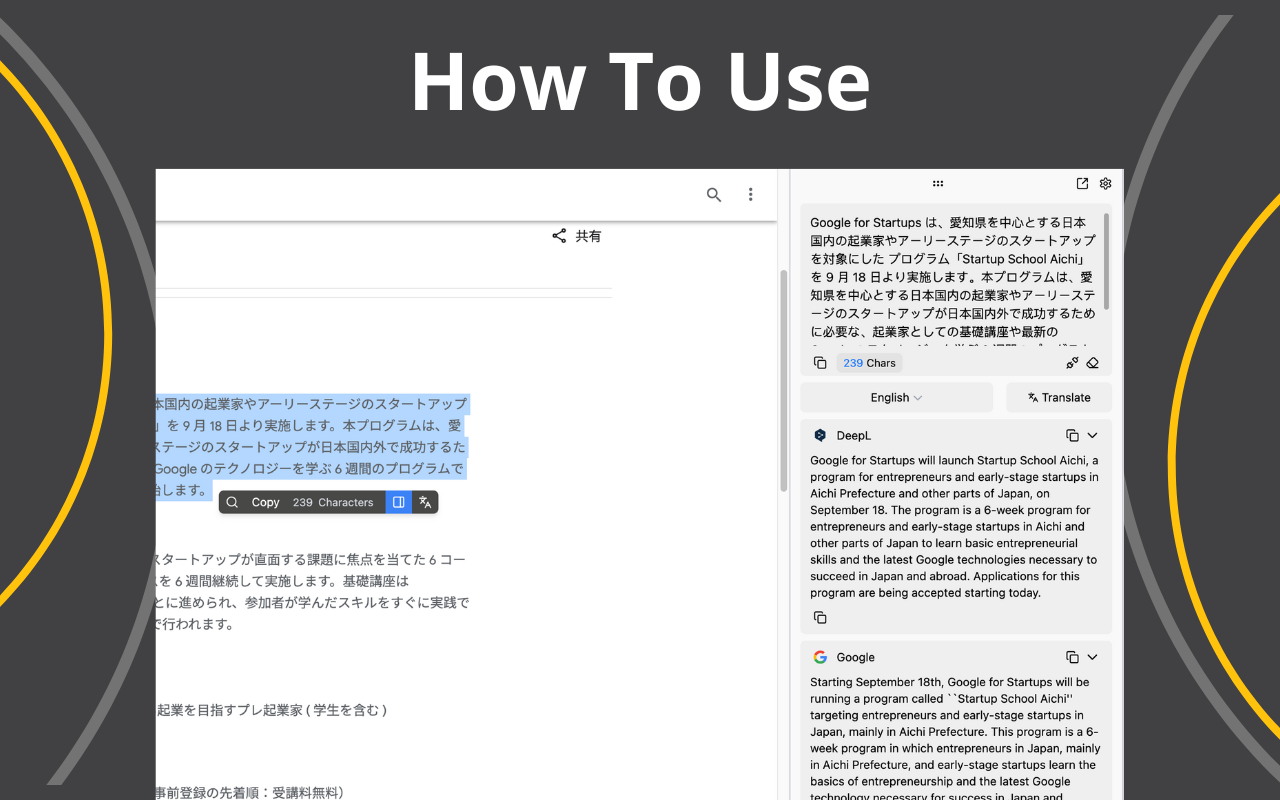The width and height of the screenshot is (1280, 800).
Task: Select the search icon in the popup toolbar
Action: coord(232,501)
